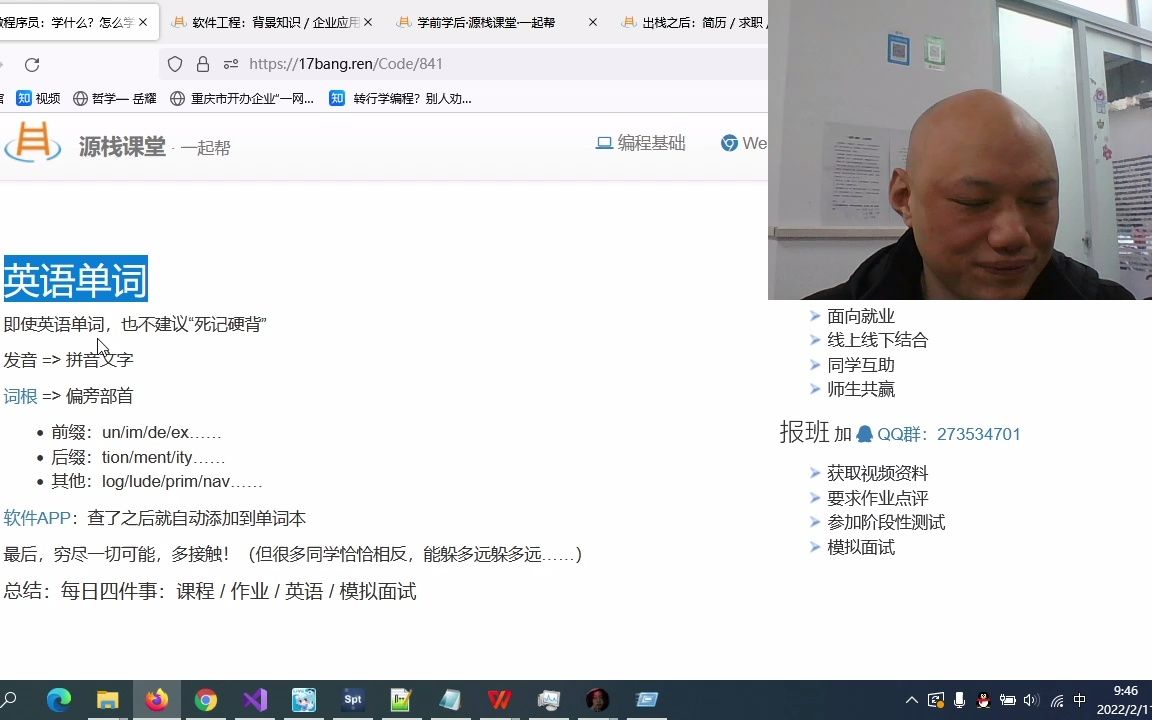Screen dimensions: 1152x720
Task: Mute the speaker in the system tray
Action: [x=1031, y=700]
